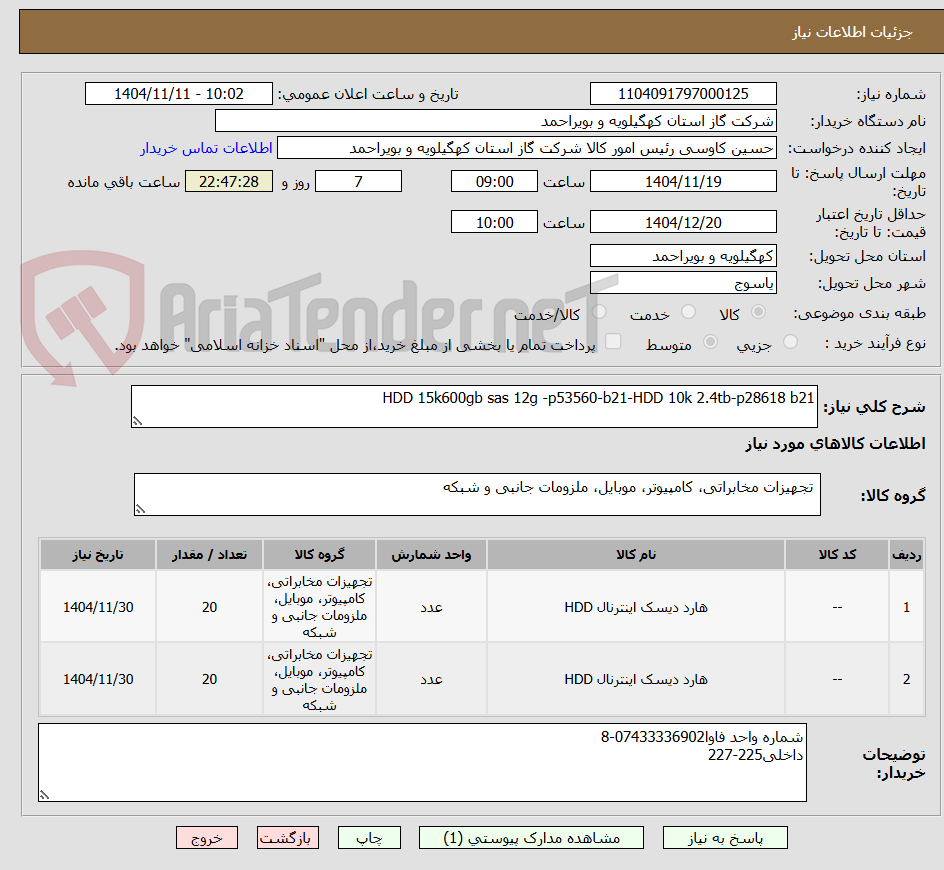Click row 1 date cell 1404/11/30
944x870 pixels.
point(98,607)
